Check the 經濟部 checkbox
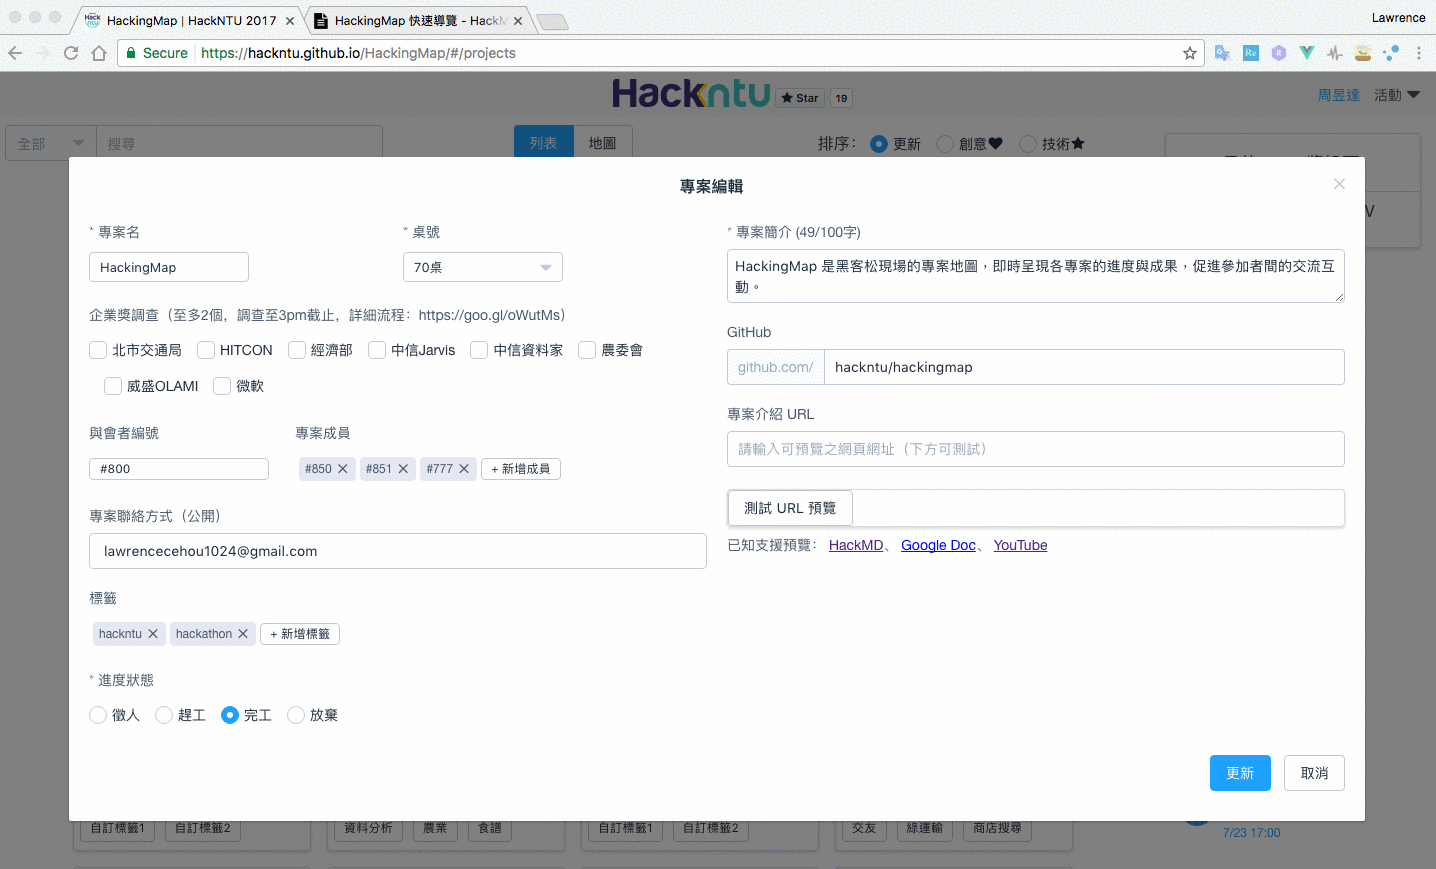1436x869 pixels. (x=297, y=350)
